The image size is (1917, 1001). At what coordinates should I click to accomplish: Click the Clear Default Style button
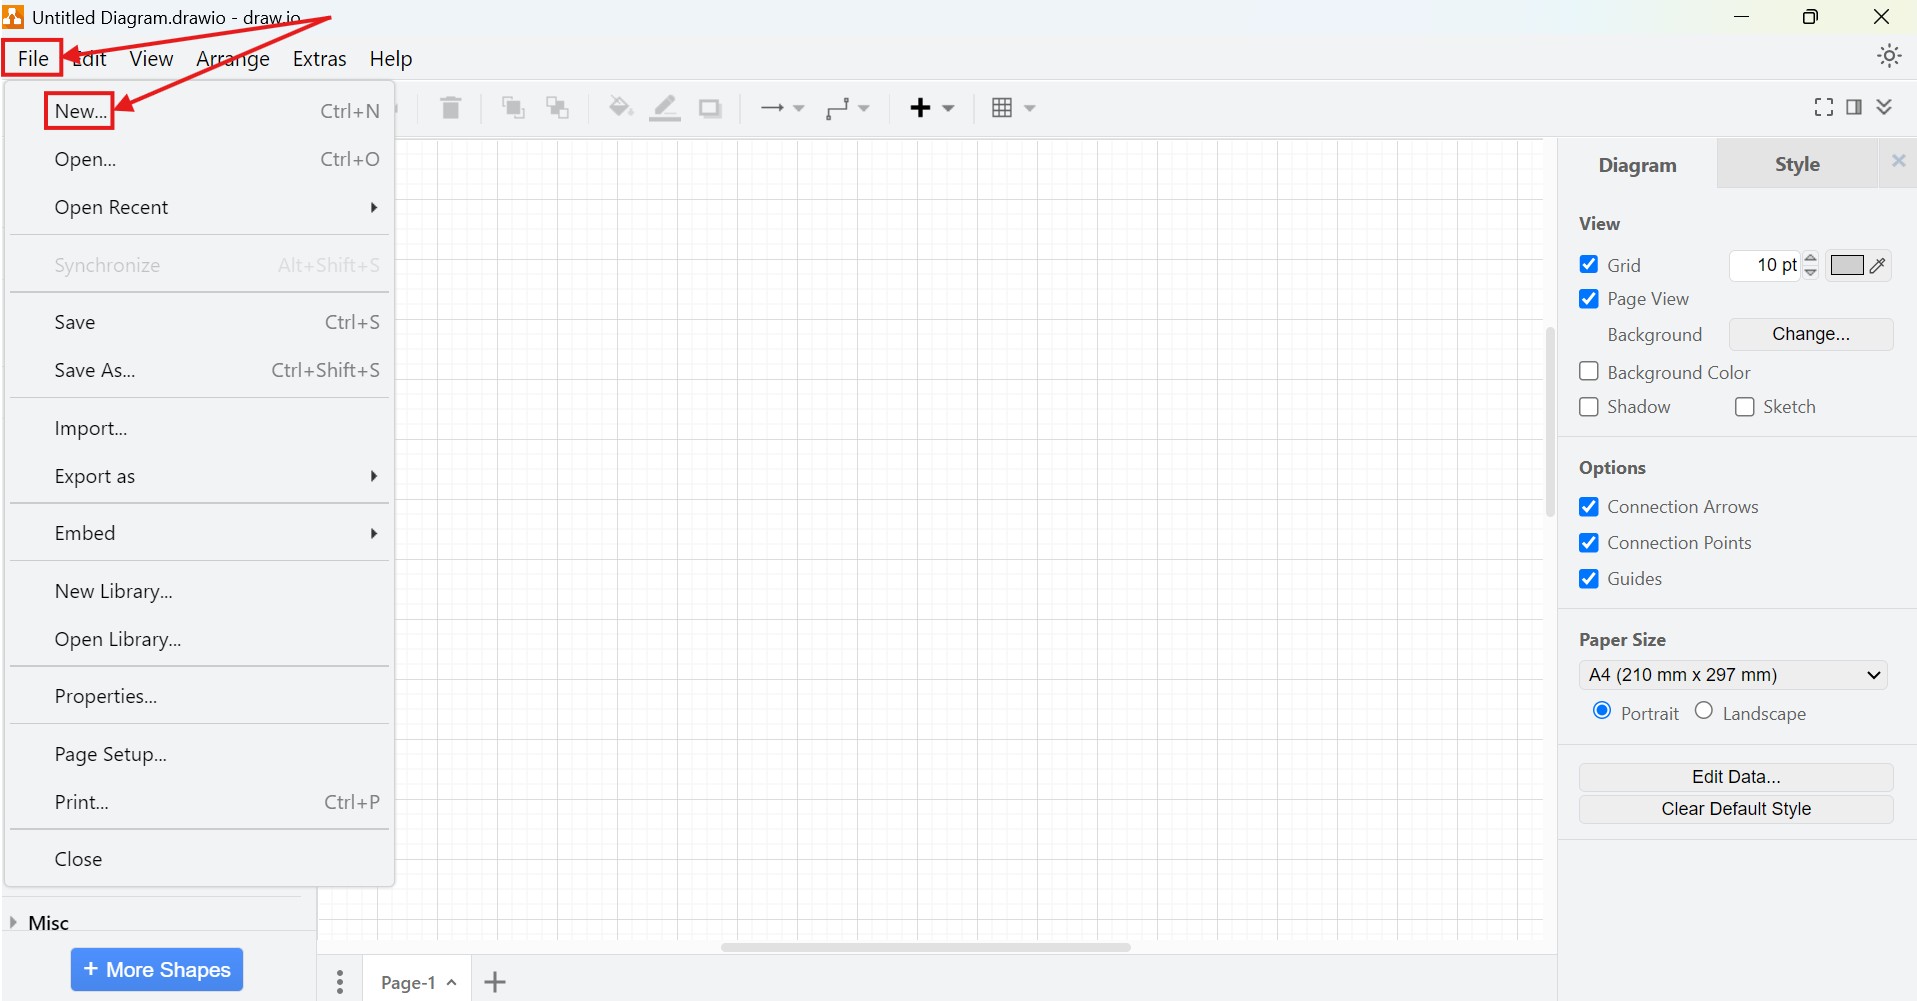(1736, 809)
